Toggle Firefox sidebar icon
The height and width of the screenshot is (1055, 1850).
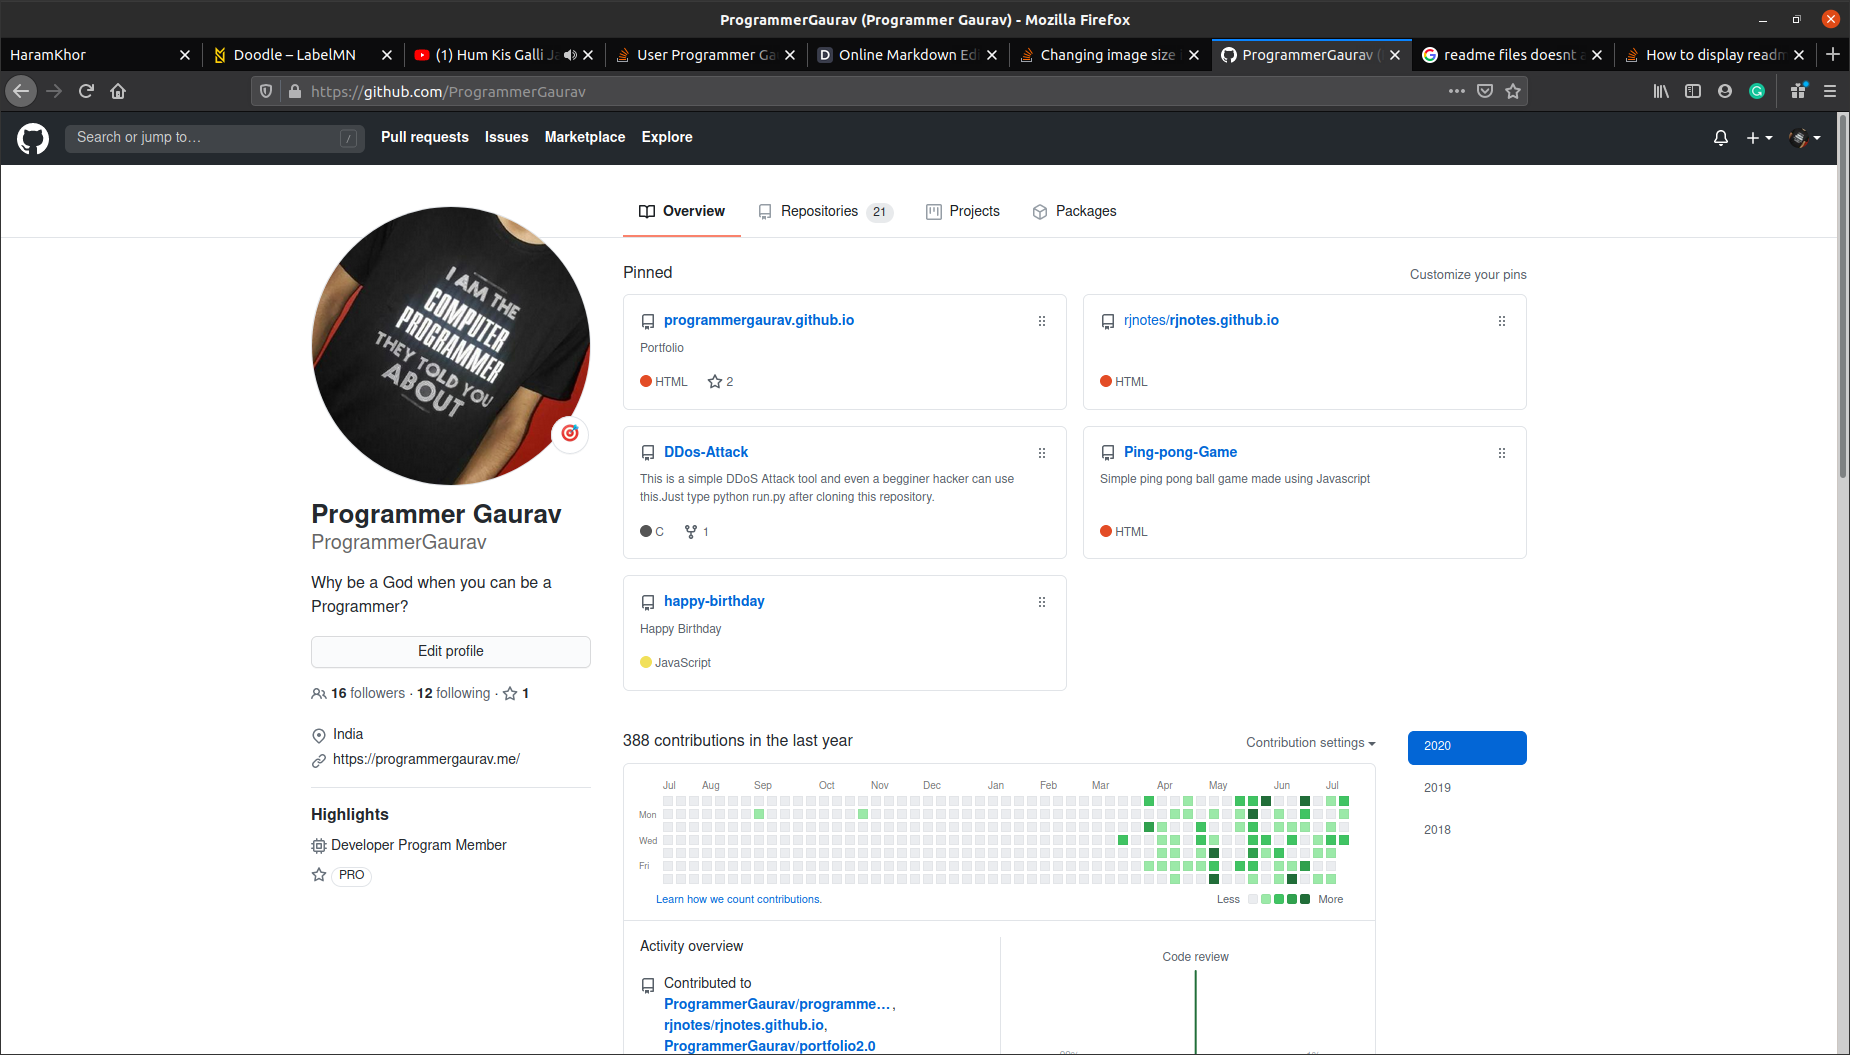pyautogui.click(x=1693, y=91)
